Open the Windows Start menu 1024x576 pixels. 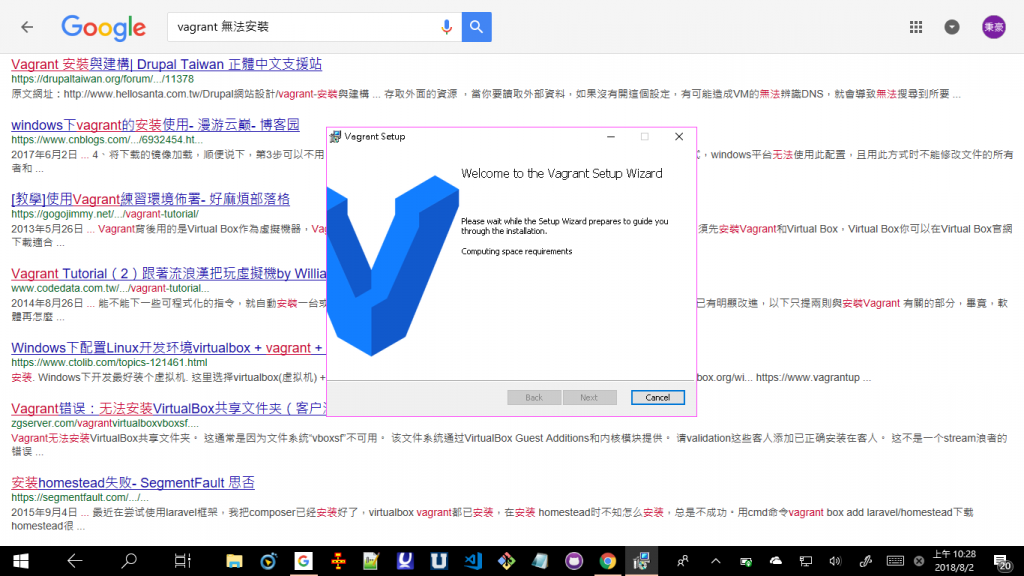click(20, 561)
